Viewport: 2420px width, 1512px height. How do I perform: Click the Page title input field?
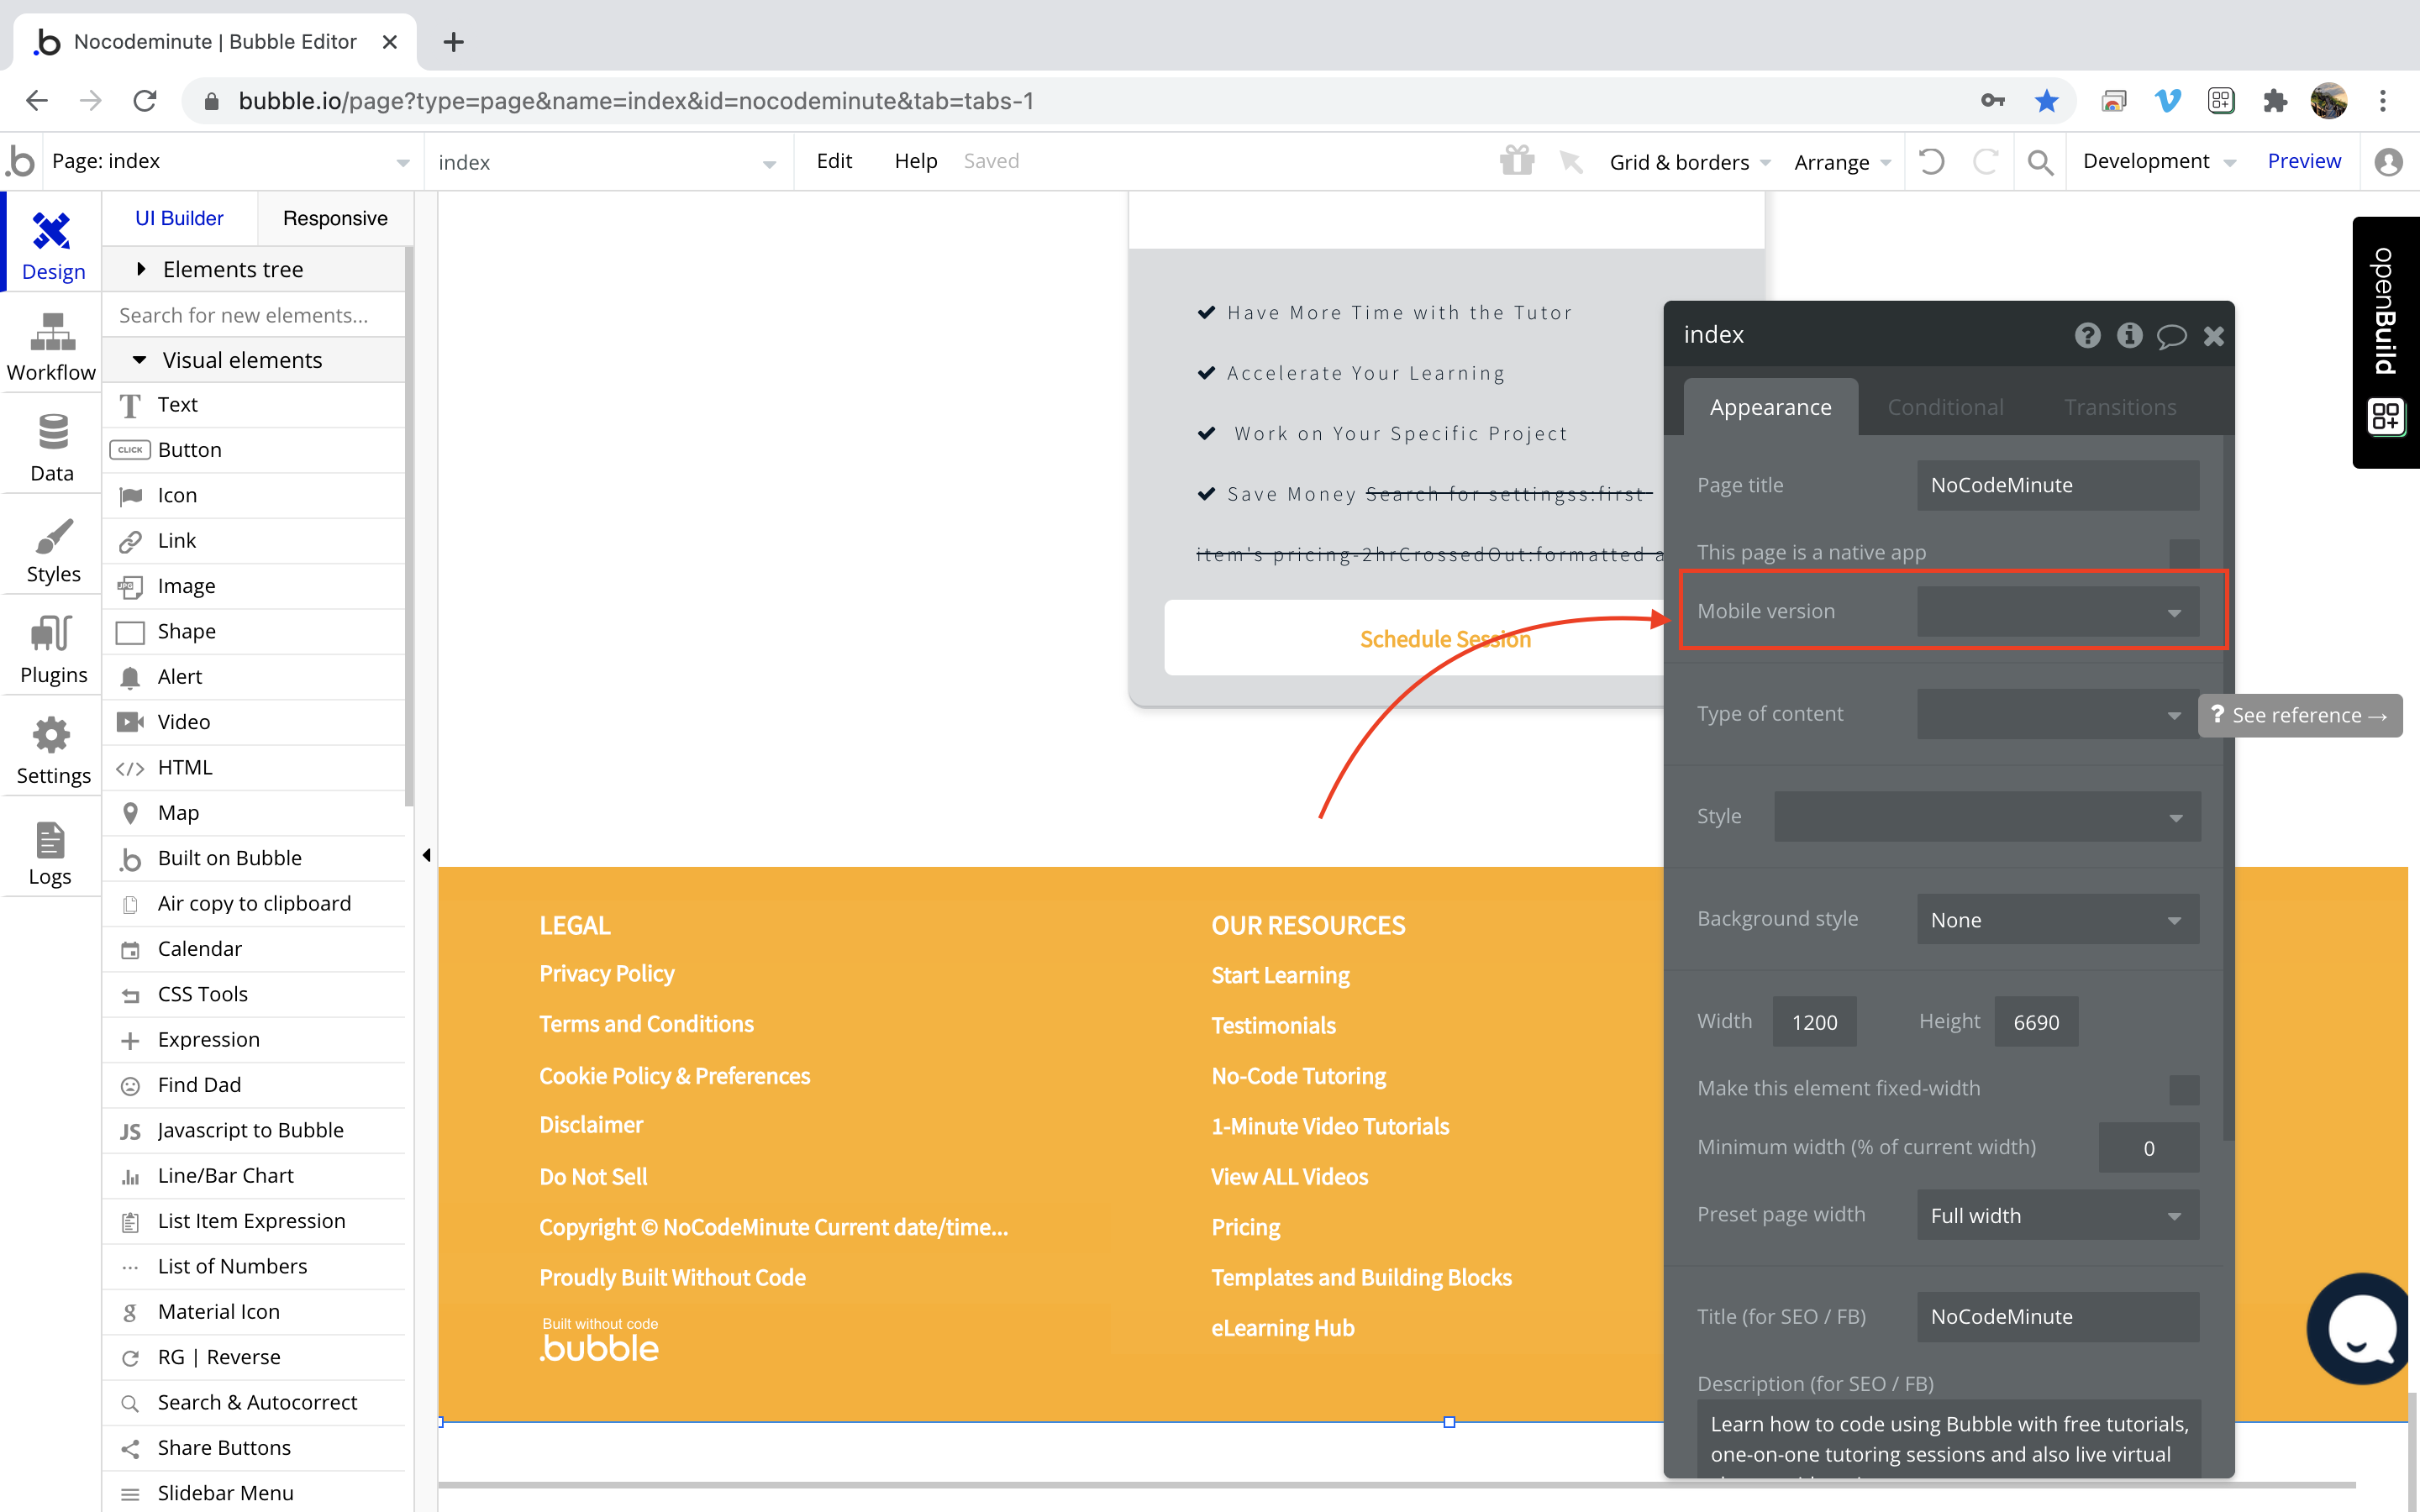[2057, 485]
